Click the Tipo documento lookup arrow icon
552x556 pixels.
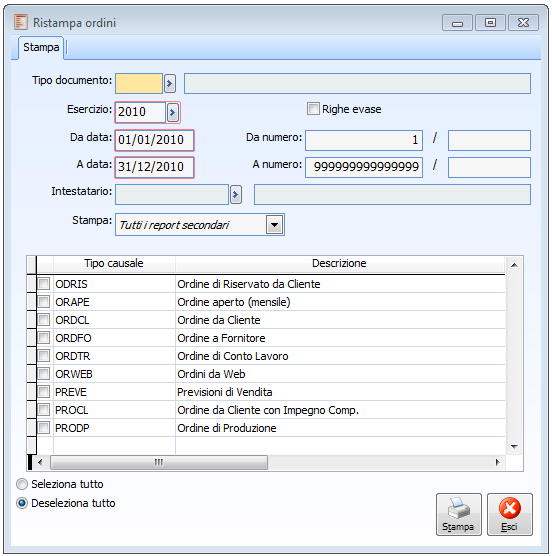170,84
